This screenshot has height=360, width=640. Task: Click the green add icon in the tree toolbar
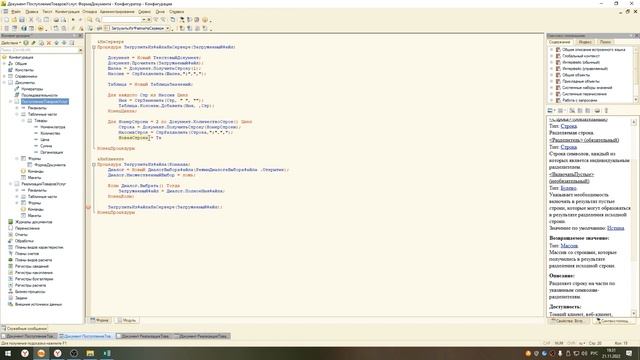pyautogui.click(x=26, y=43)
